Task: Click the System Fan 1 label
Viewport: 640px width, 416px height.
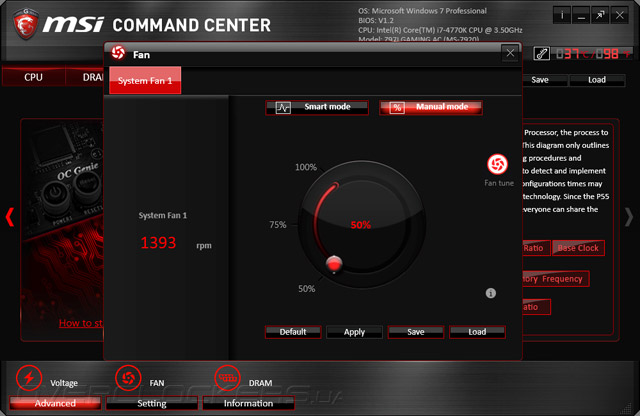Action: coord(162,216)
